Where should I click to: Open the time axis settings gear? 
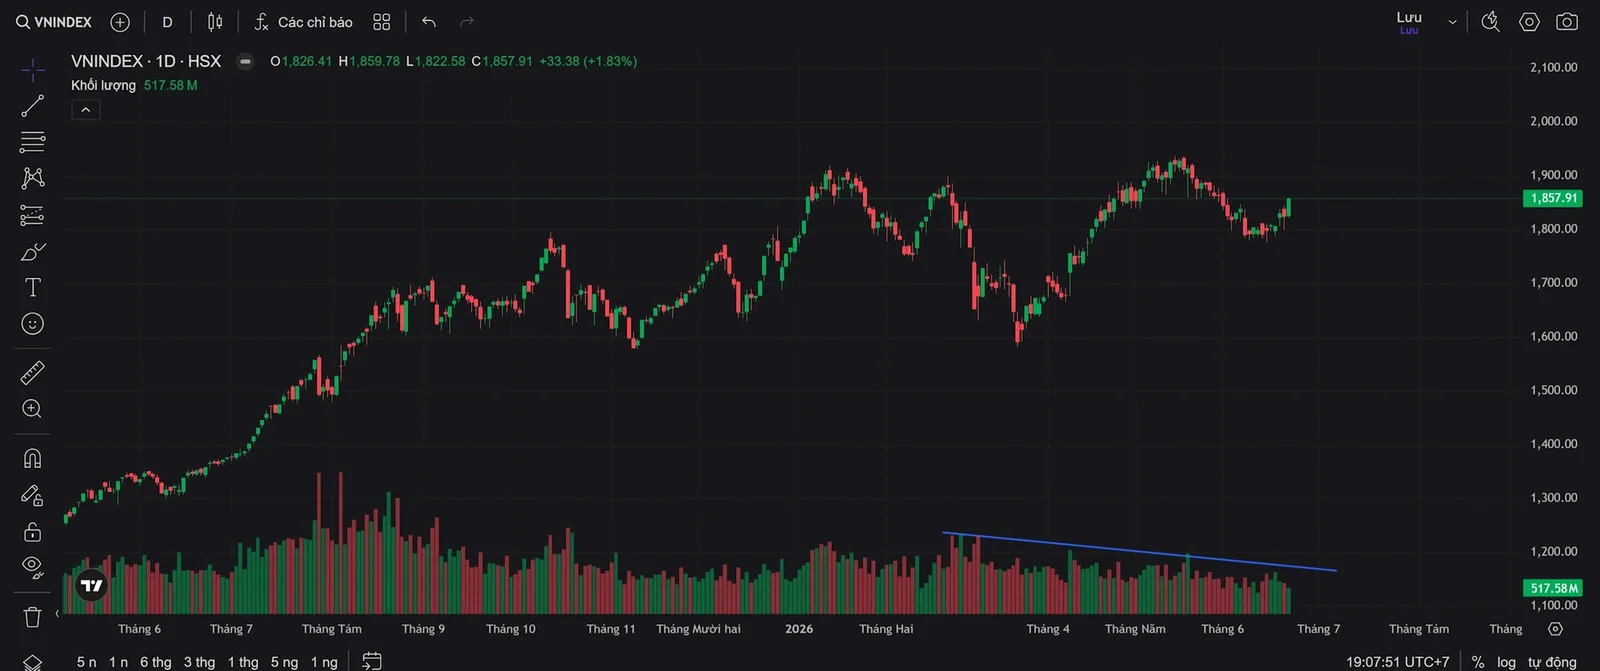click(x=1555, y=629)
